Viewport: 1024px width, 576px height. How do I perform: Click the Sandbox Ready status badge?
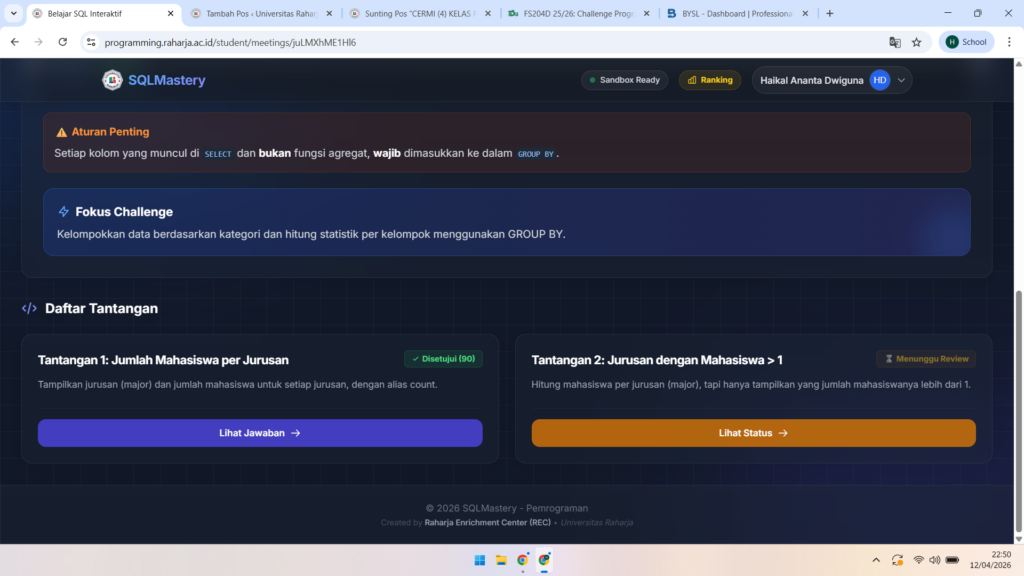point(624,80)
